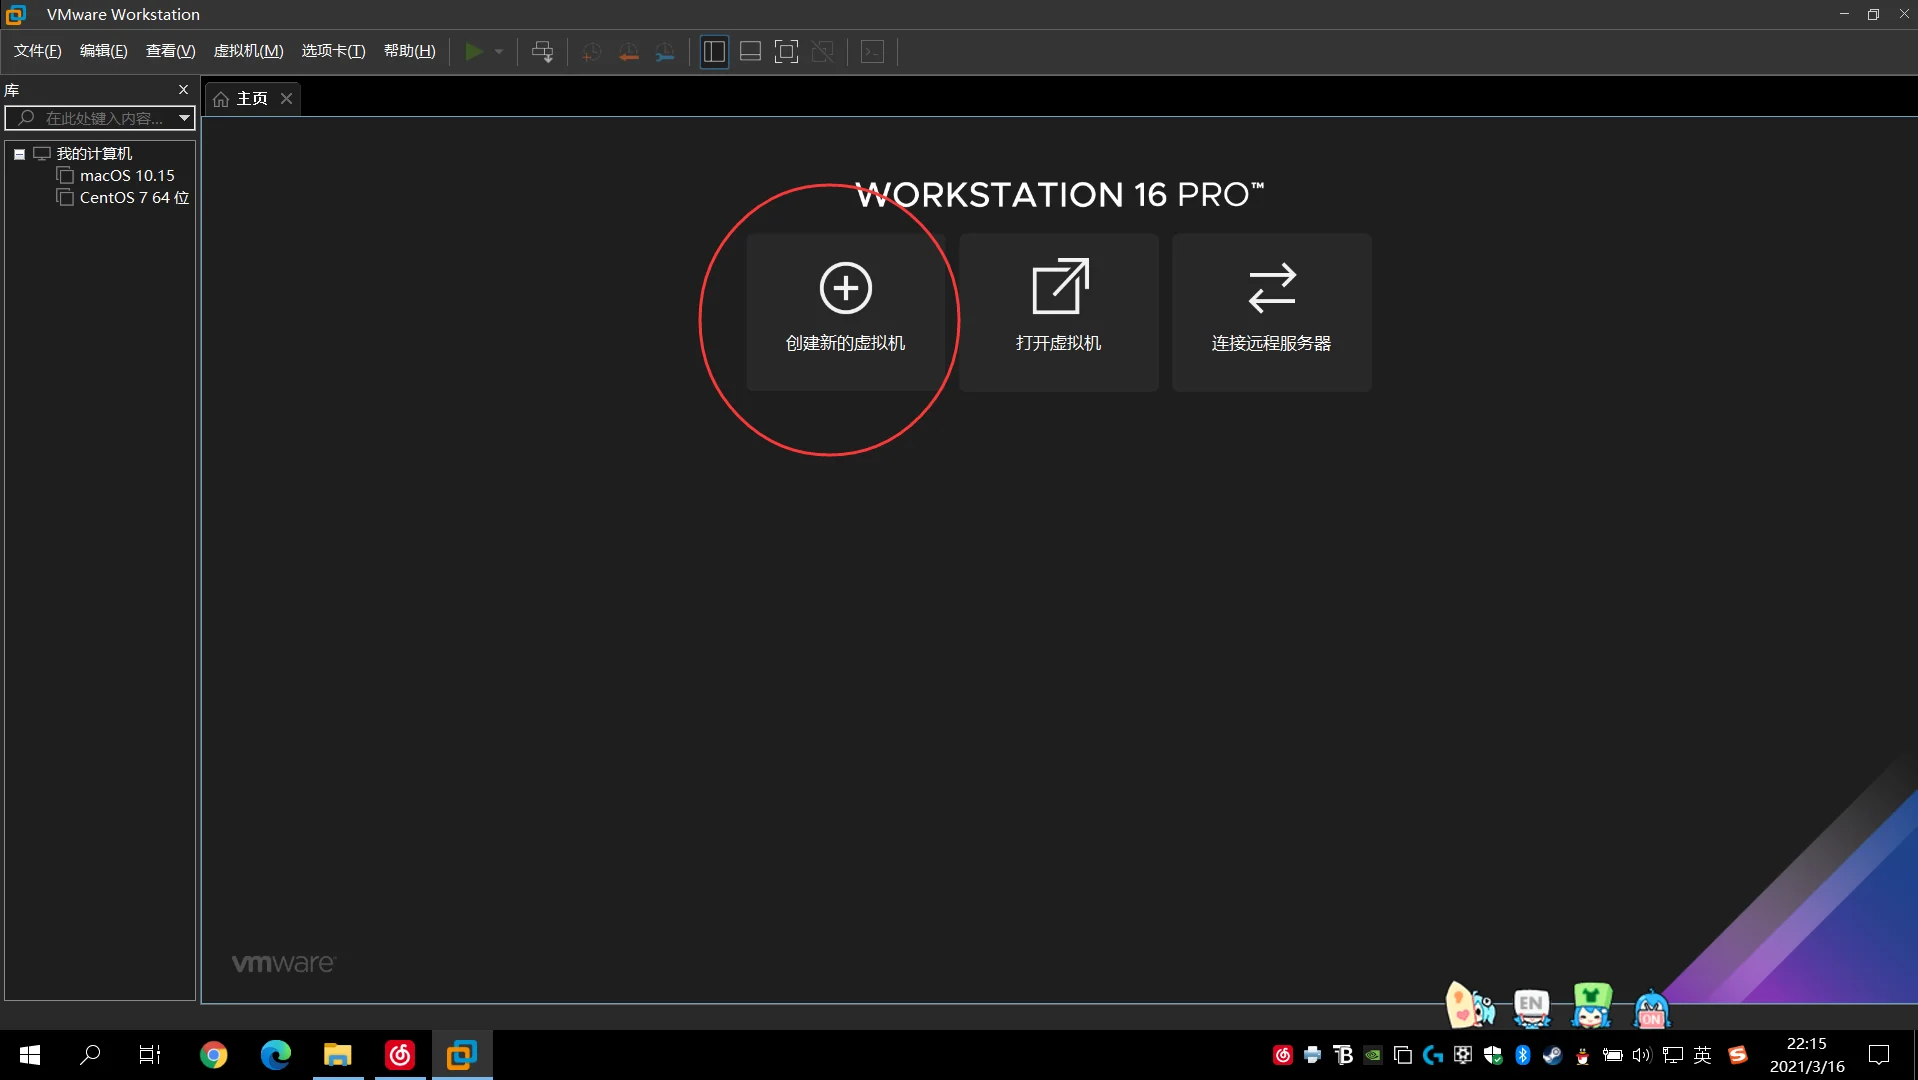Launch Microsoft Edge from the taskbar
Screen dimensions: 1918x1080
(x=275, y=1055)
